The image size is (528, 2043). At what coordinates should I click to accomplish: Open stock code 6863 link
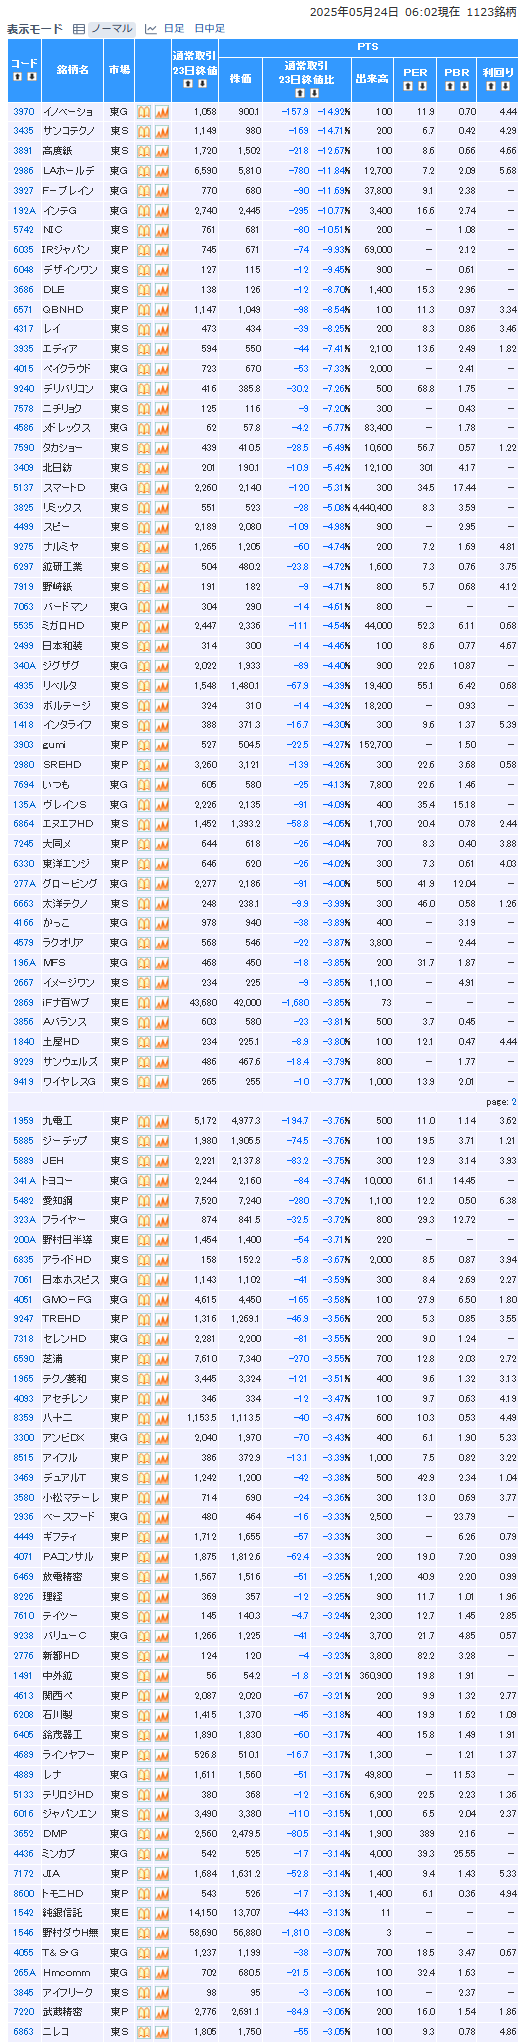coord(23,2031)
